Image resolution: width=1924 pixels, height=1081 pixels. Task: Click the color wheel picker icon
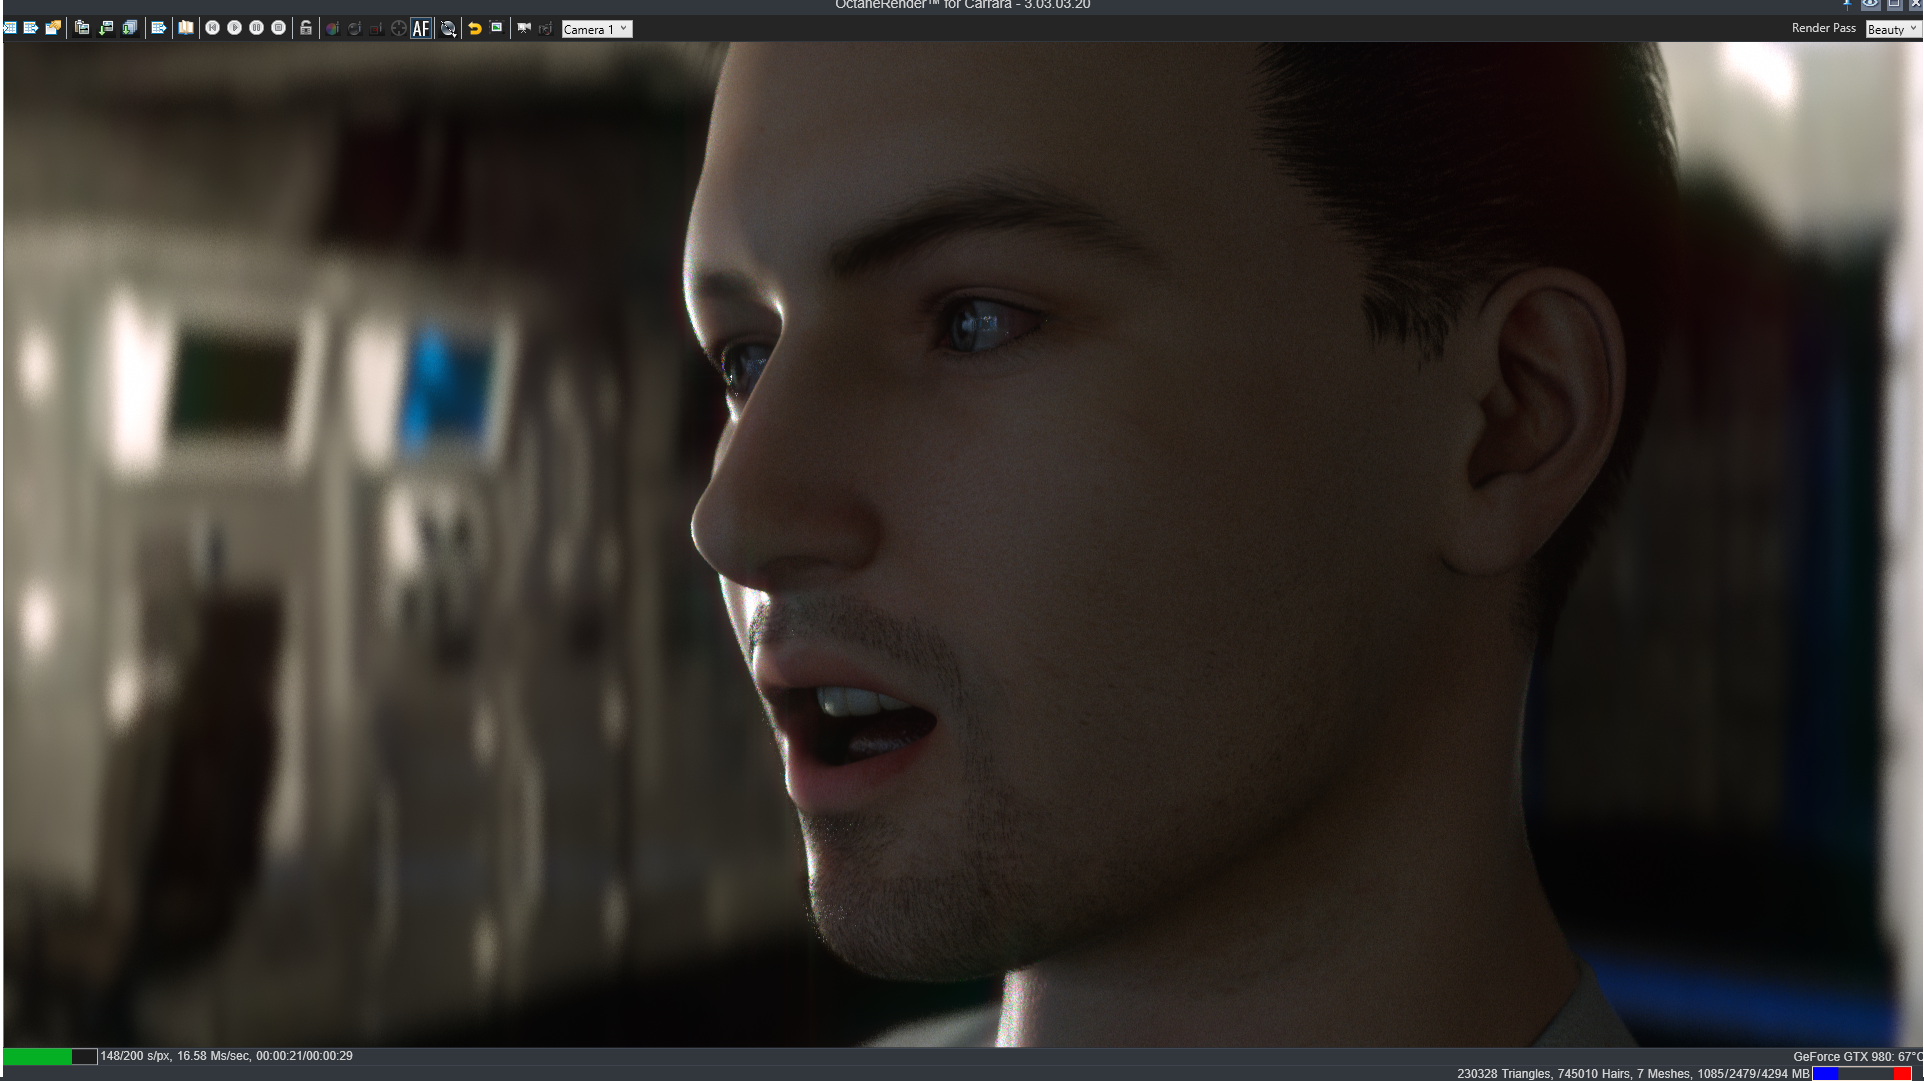332,28
